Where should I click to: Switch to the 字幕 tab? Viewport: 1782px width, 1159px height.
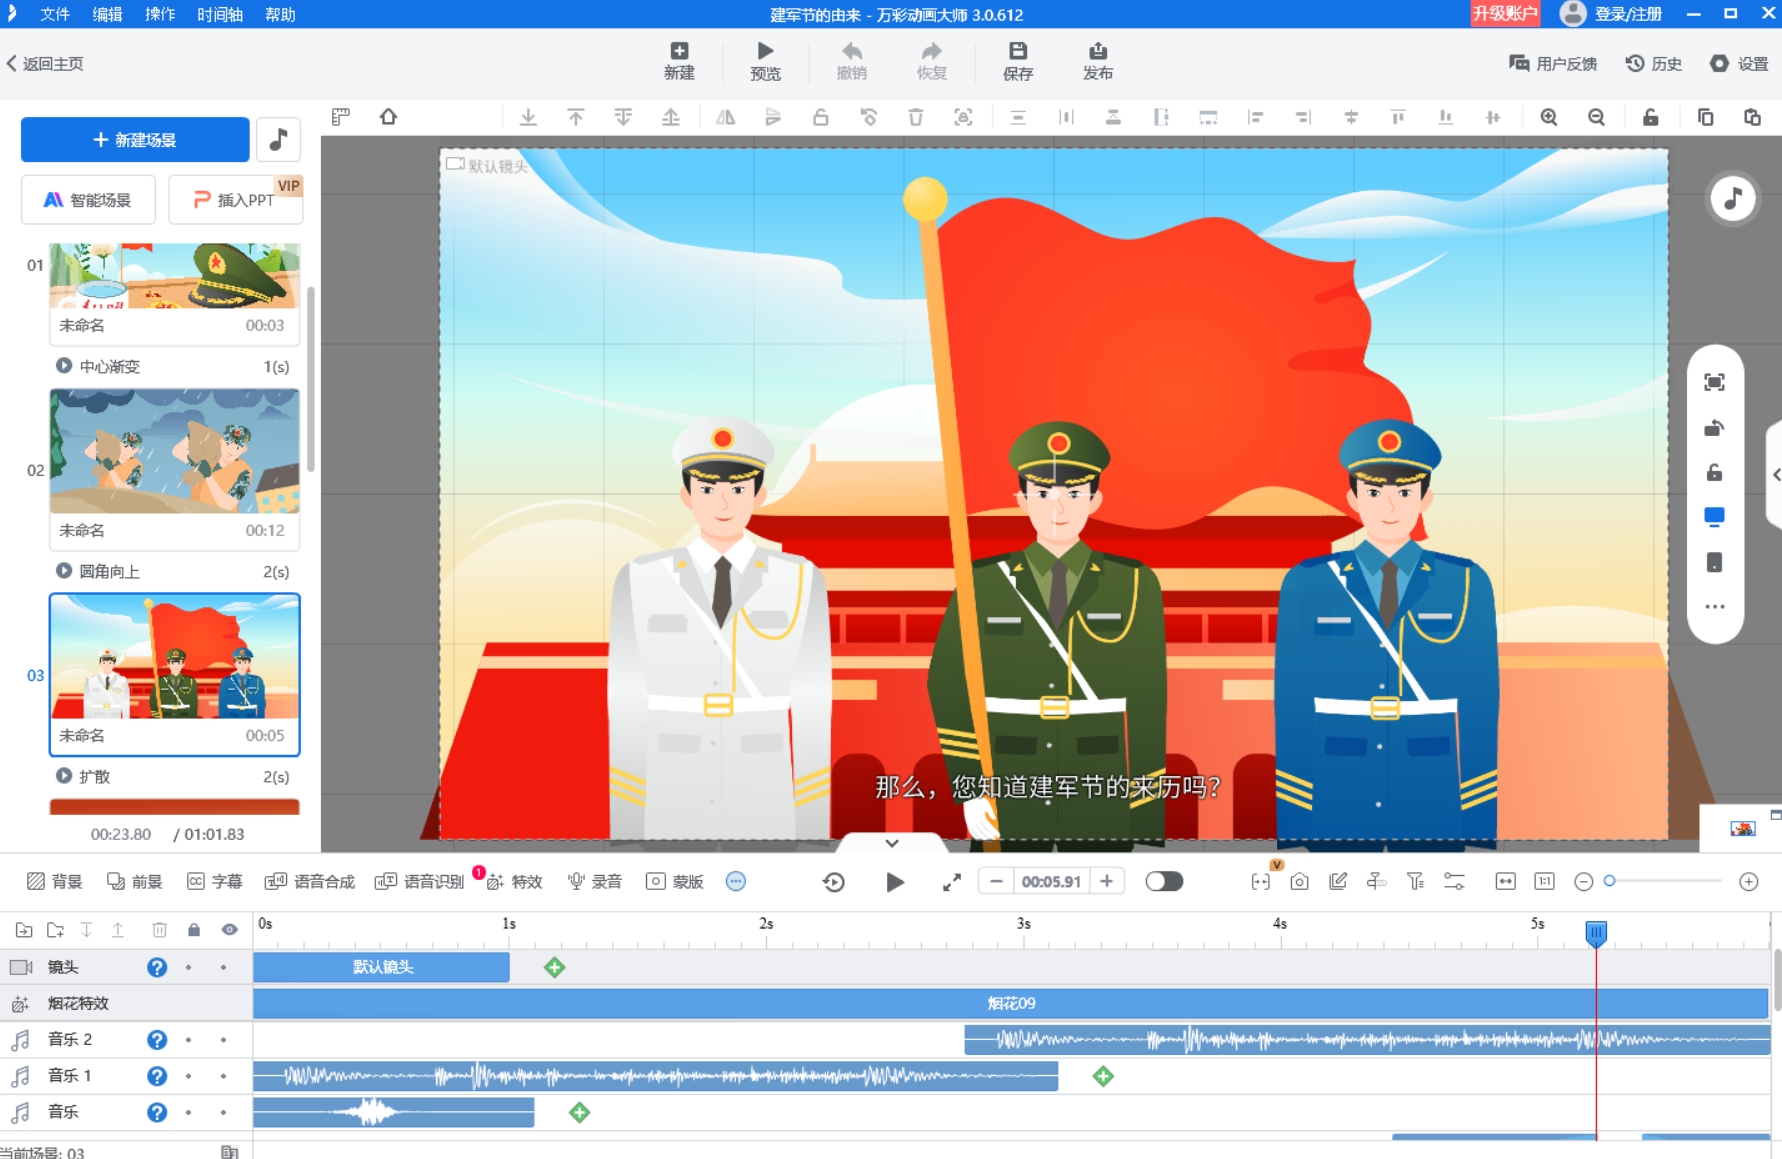pos(215,881)
